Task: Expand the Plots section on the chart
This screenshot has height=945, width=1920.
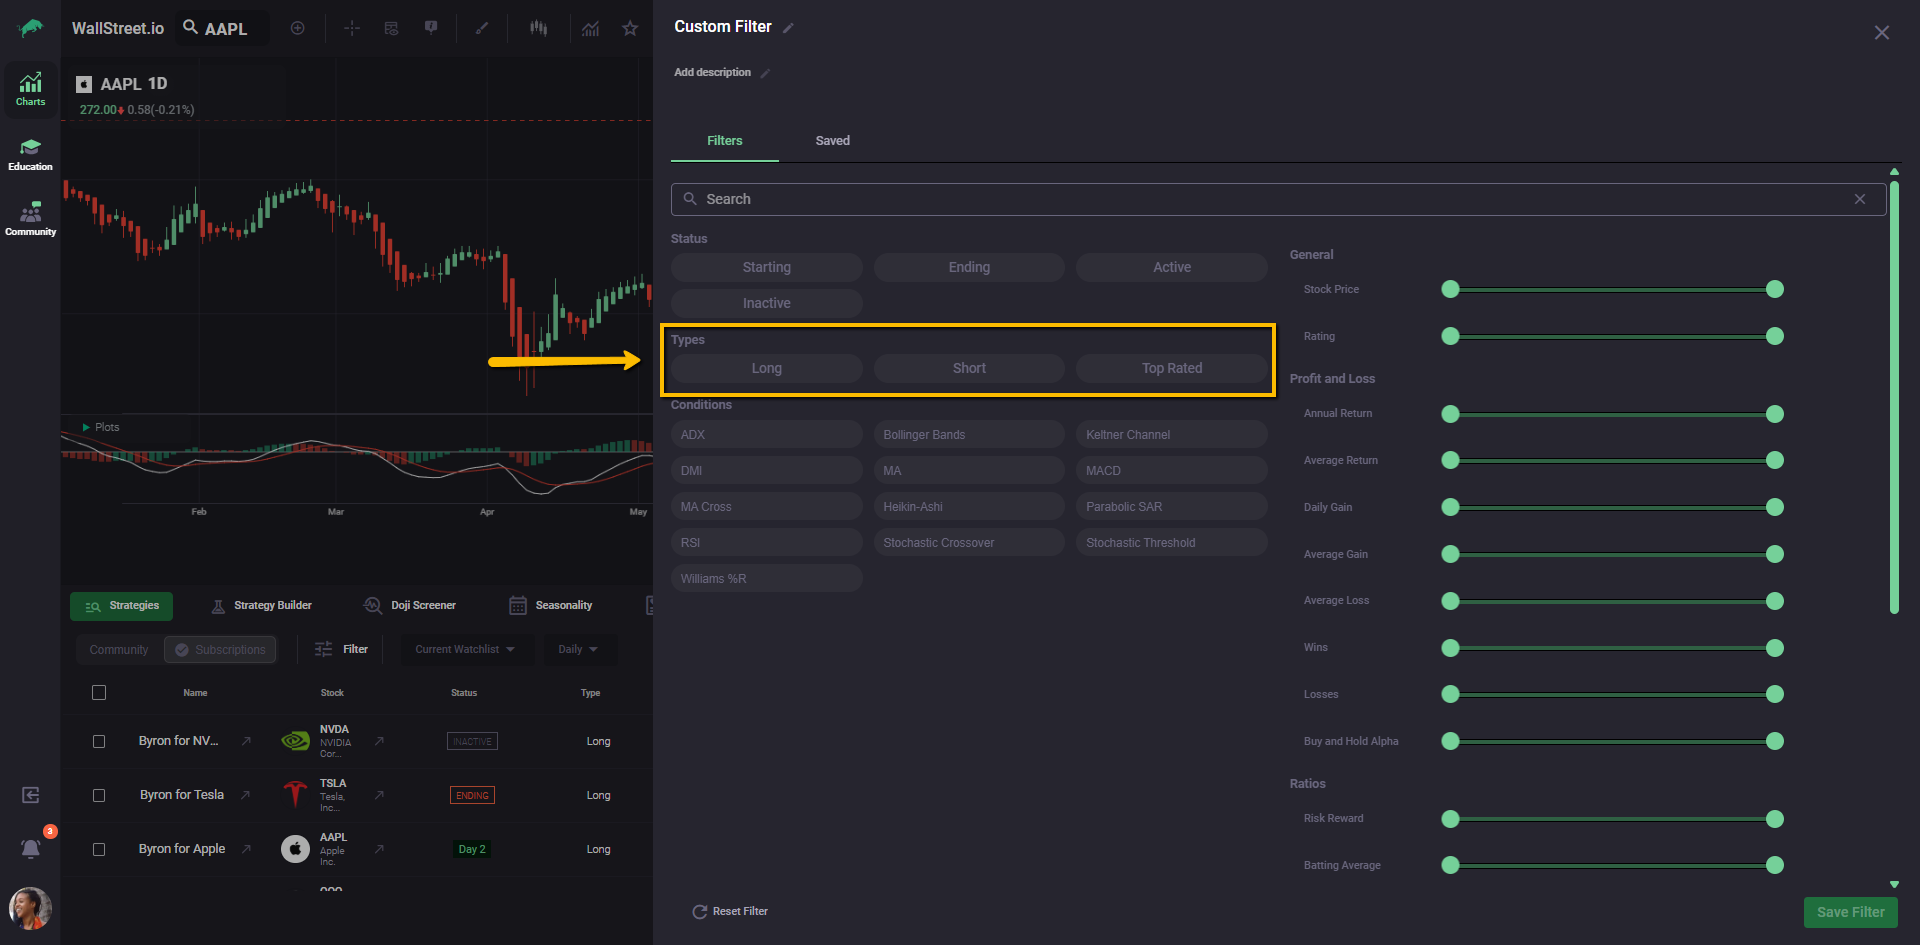Action: click(x=87, y=427)
